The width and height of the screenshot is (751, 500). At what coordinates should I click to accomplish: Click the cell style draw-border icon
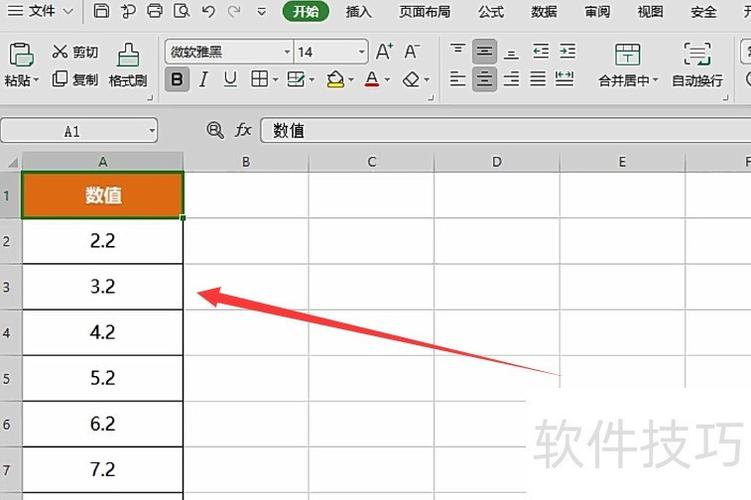[296, 80]
